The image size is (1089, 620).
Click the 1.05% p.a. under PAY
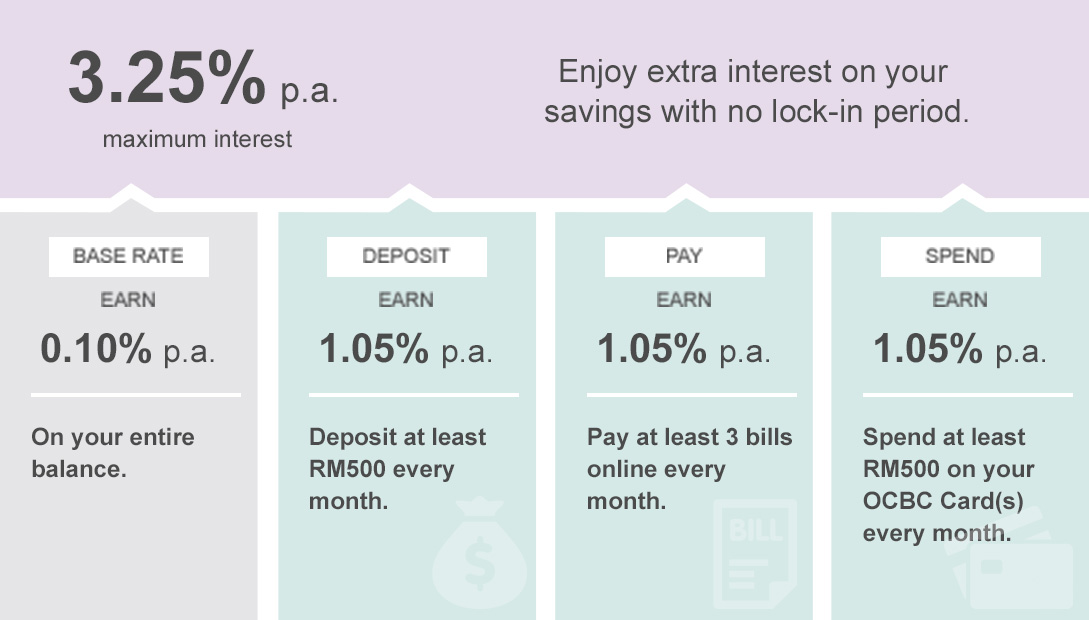point(684,349)
